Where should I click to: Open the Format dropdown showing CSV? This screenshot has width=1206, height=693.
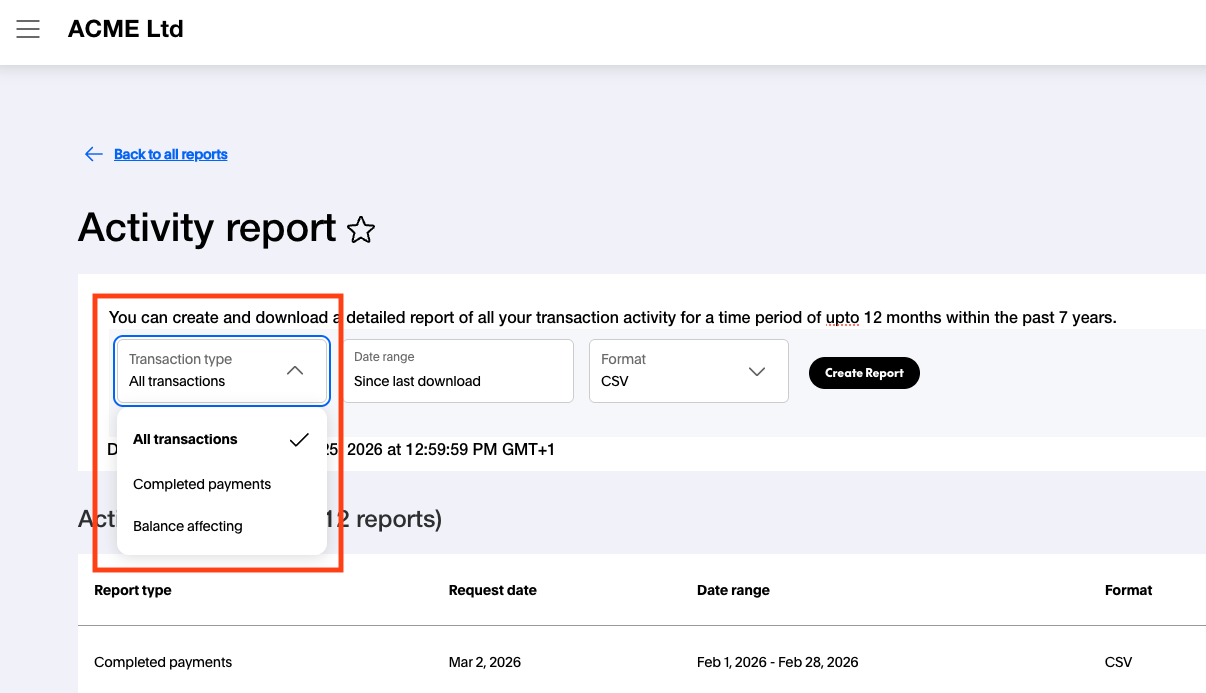[688, 371]
